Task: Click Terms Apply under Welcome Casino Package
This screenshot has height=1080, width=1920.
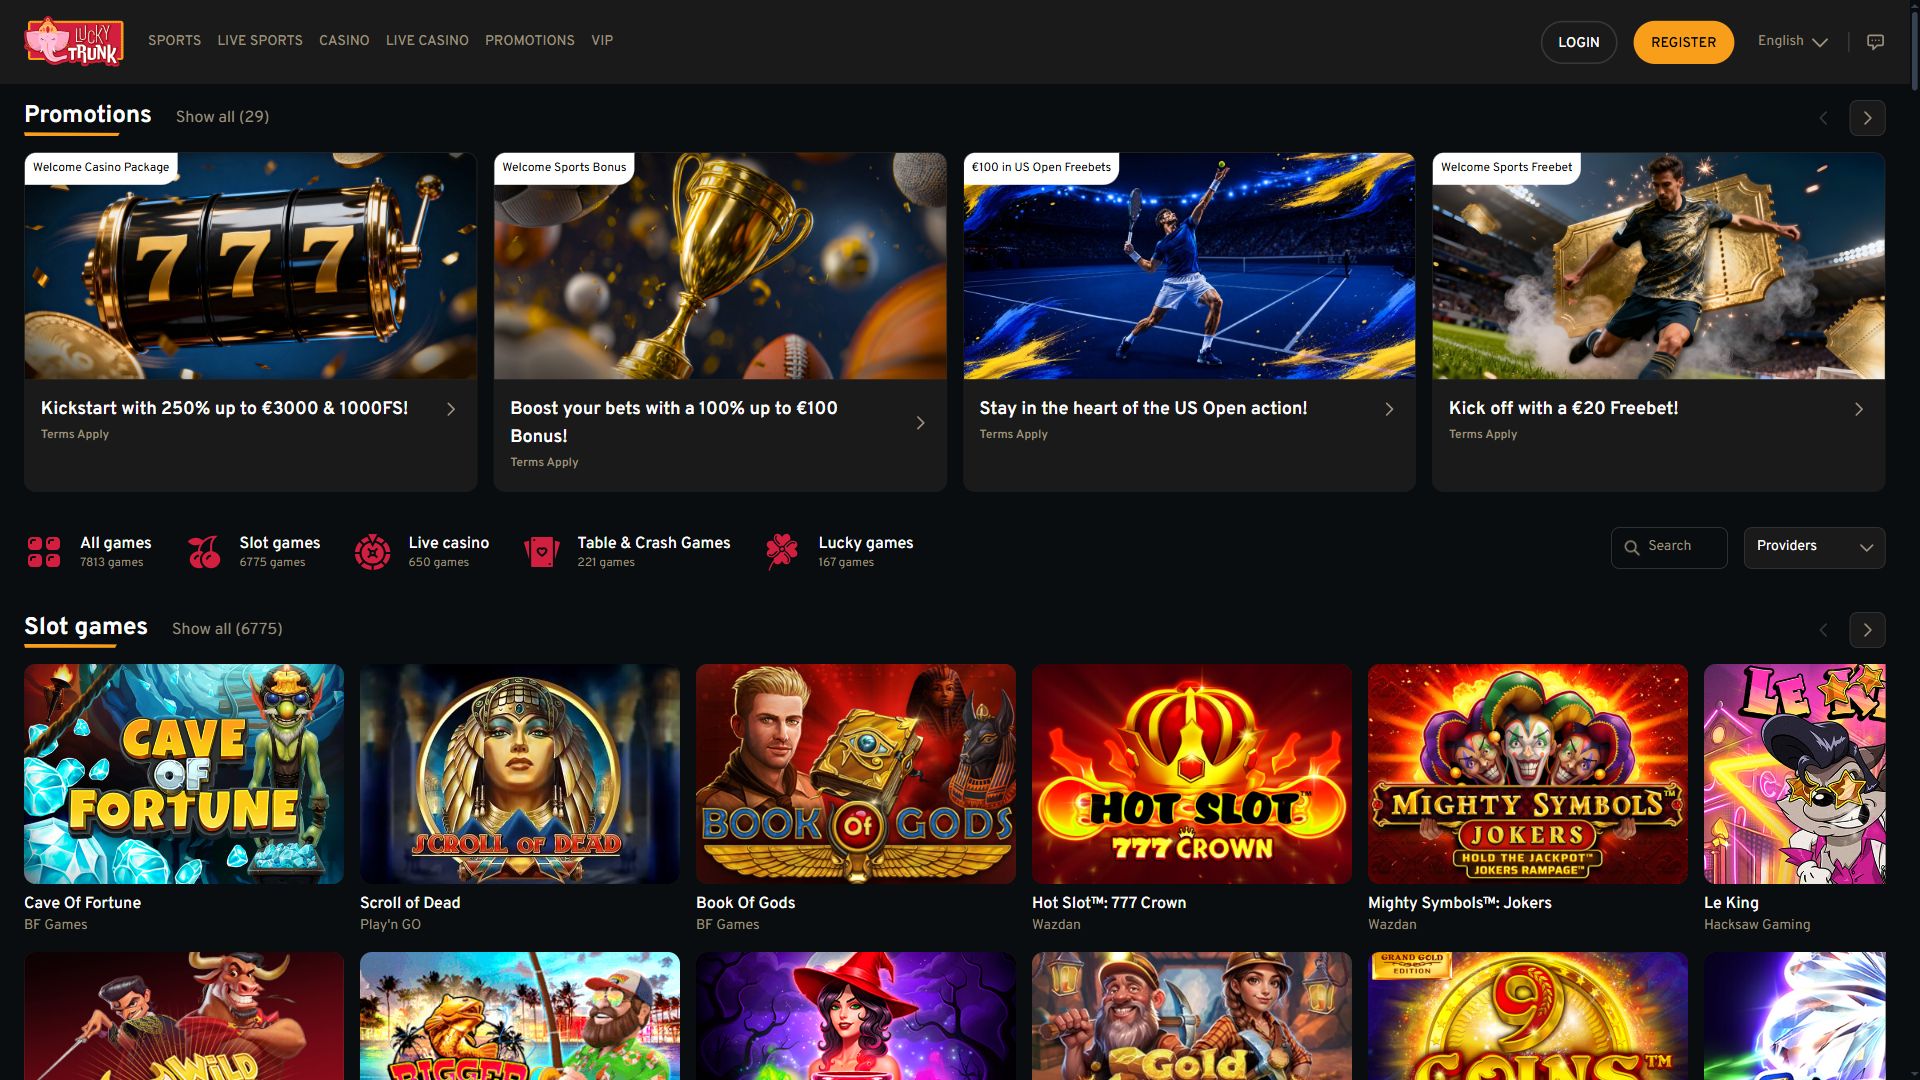Action: click(75, 434)
